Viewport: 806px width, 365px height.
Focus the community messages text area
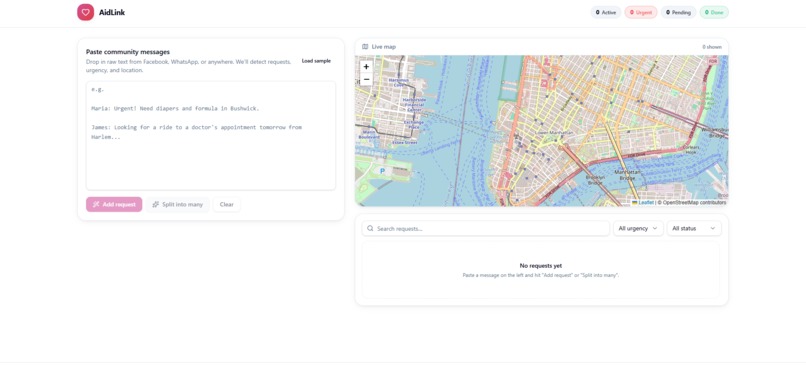click(211, 135)
